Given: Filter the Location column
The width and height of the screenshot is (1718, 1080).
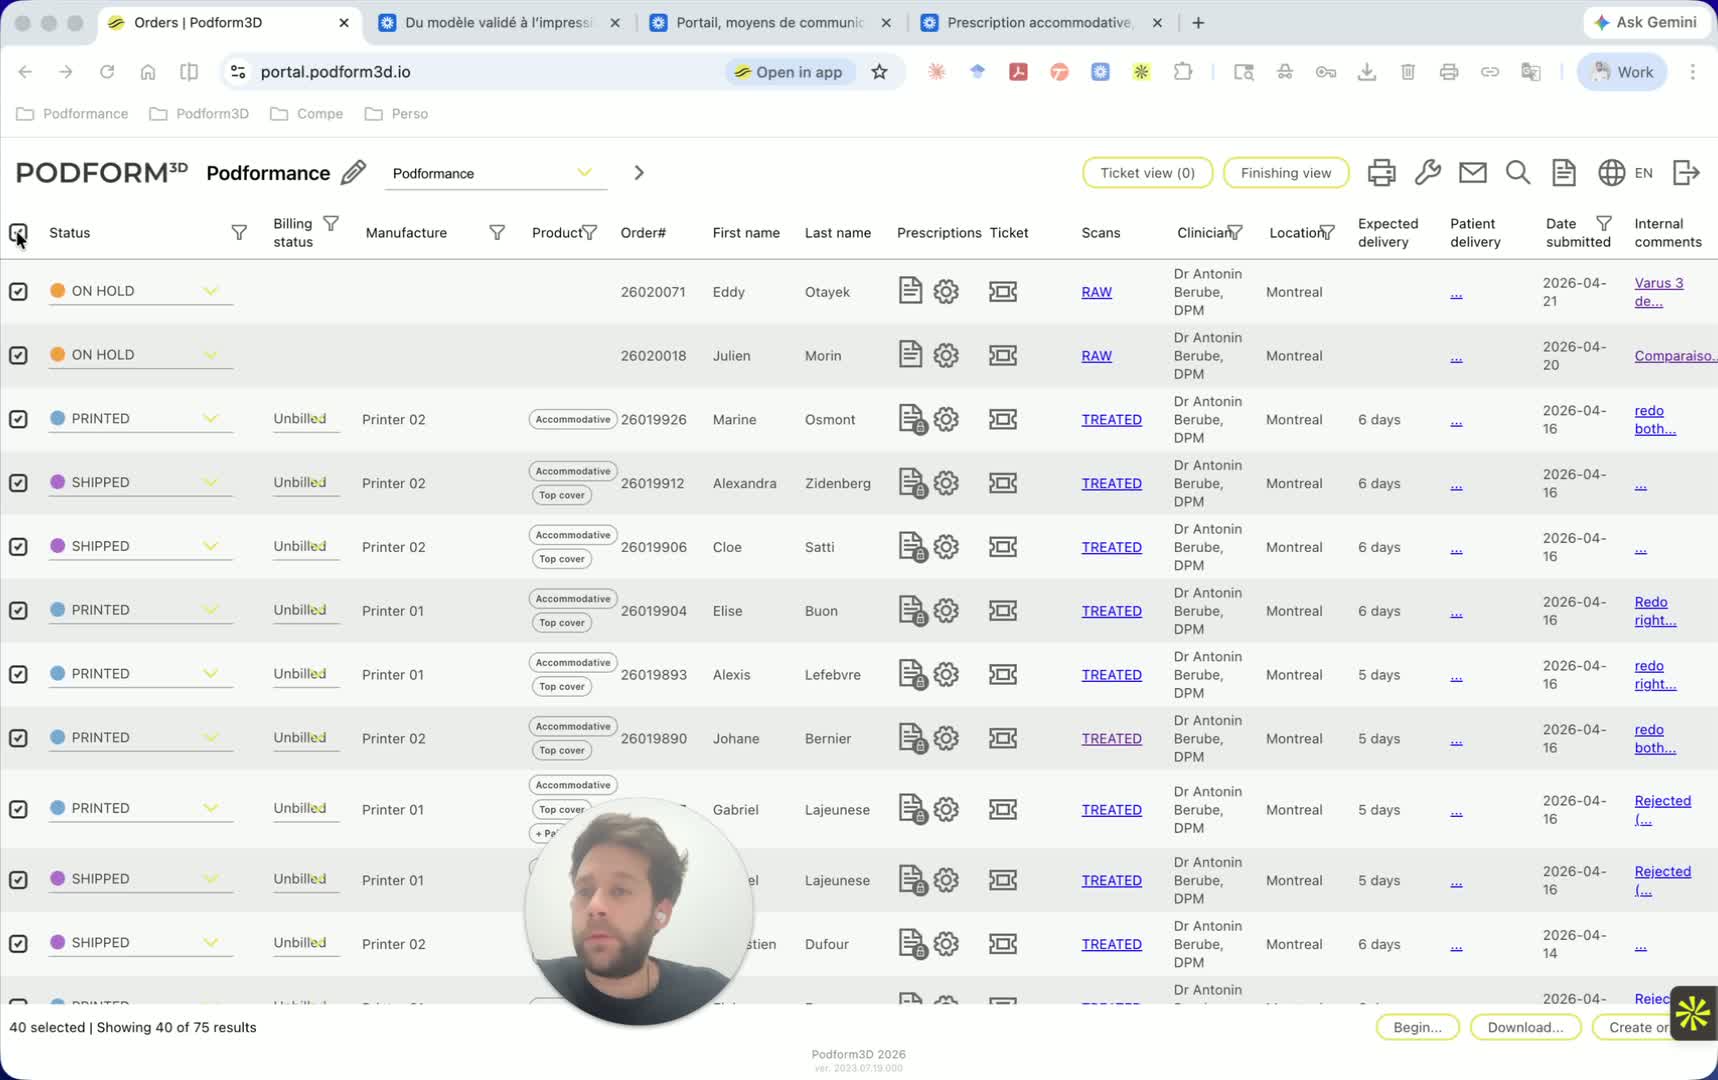Looking at the screenshot, I should coord(1327,233).
